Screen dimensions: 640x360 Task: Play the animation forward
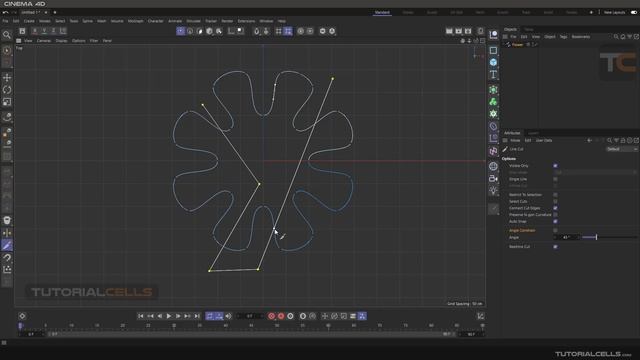click(169, 316)
